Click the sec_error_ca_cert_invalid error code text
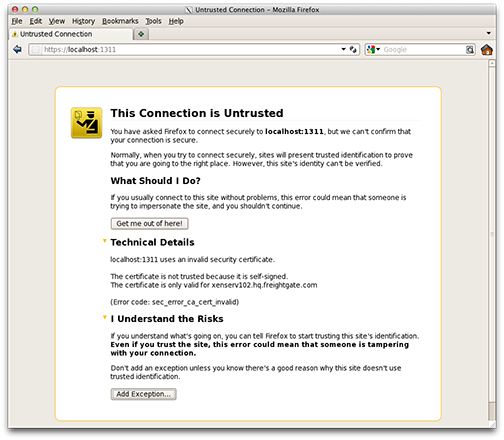The width and height of the screenshot is (504, 440). pyautogui.click(x=194, y=302)
